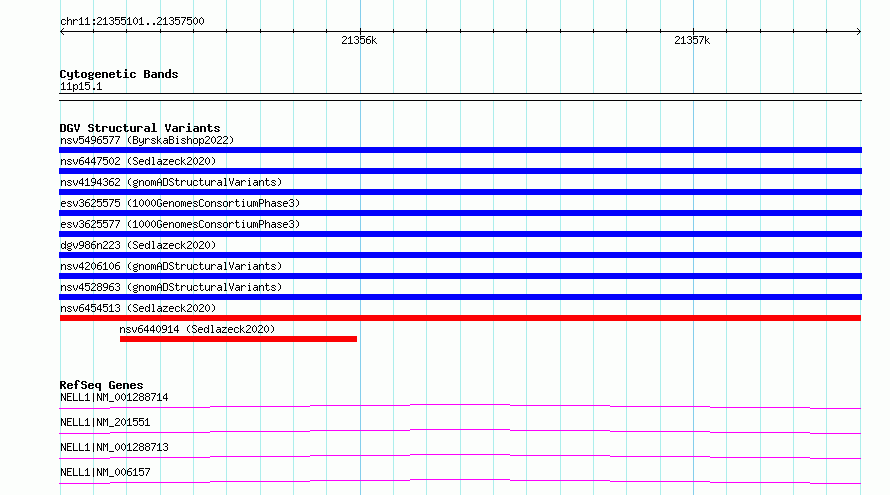Open variant label esv3625577 (1000GenomesConsortiumPhase3)
890x495 pixels.
(x=180, y=224)
